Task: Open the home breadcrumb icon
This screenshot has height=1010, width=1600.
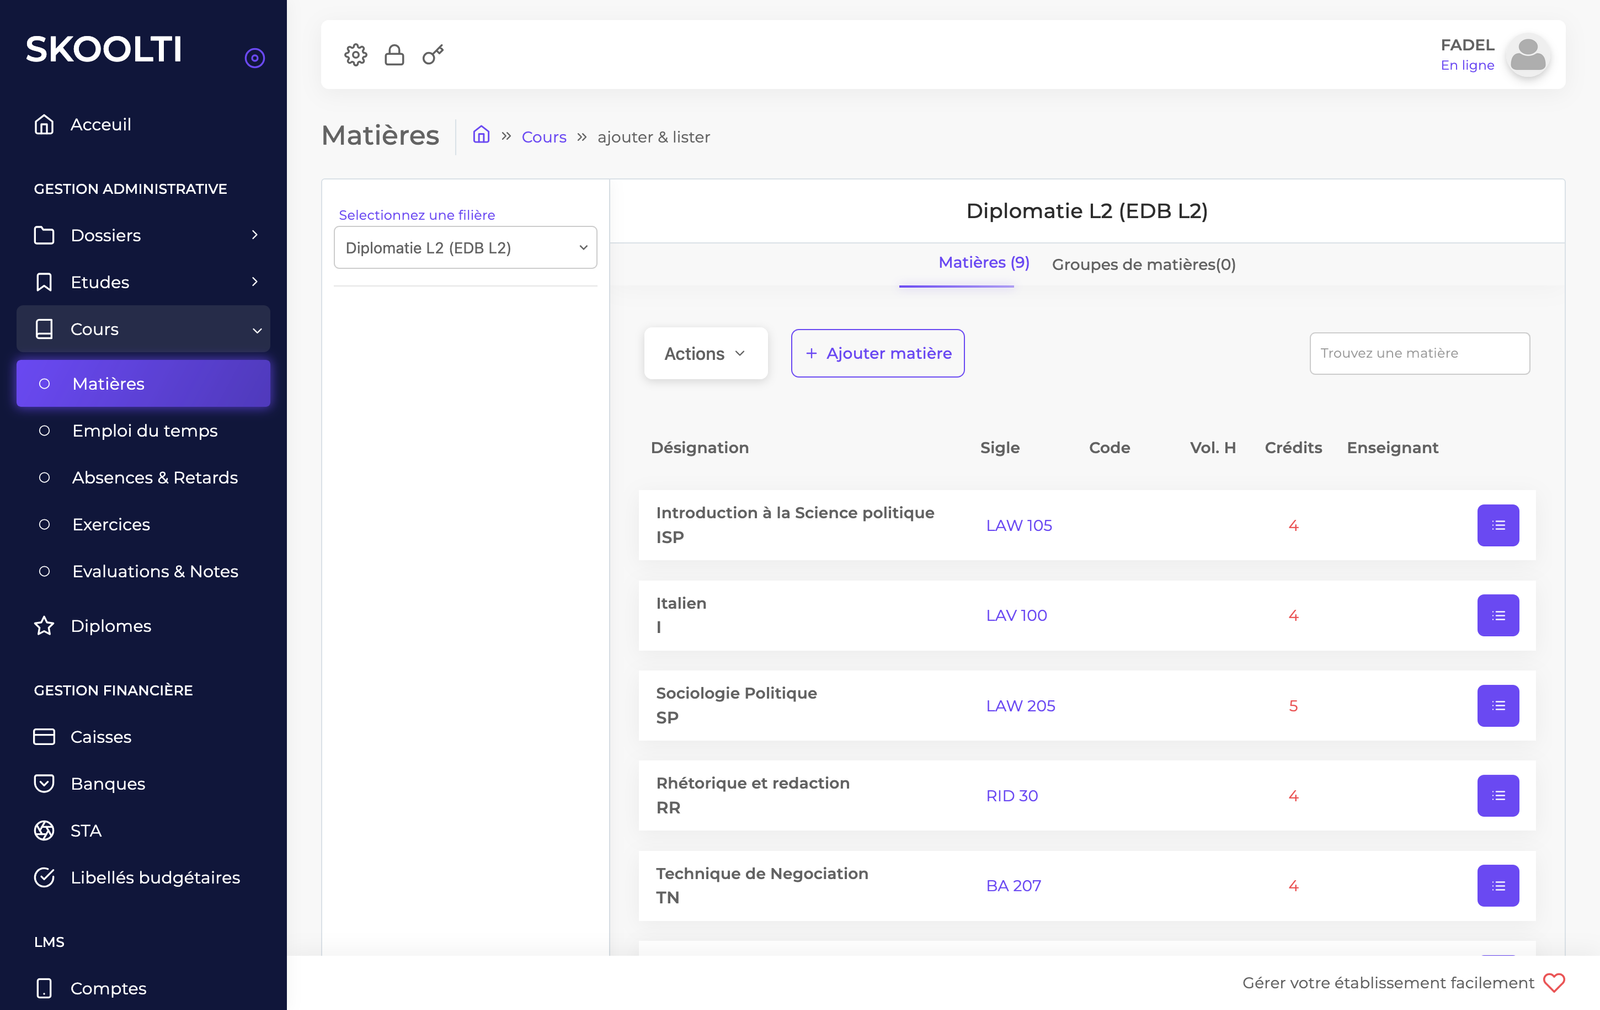Action: [x=481, y=135]
